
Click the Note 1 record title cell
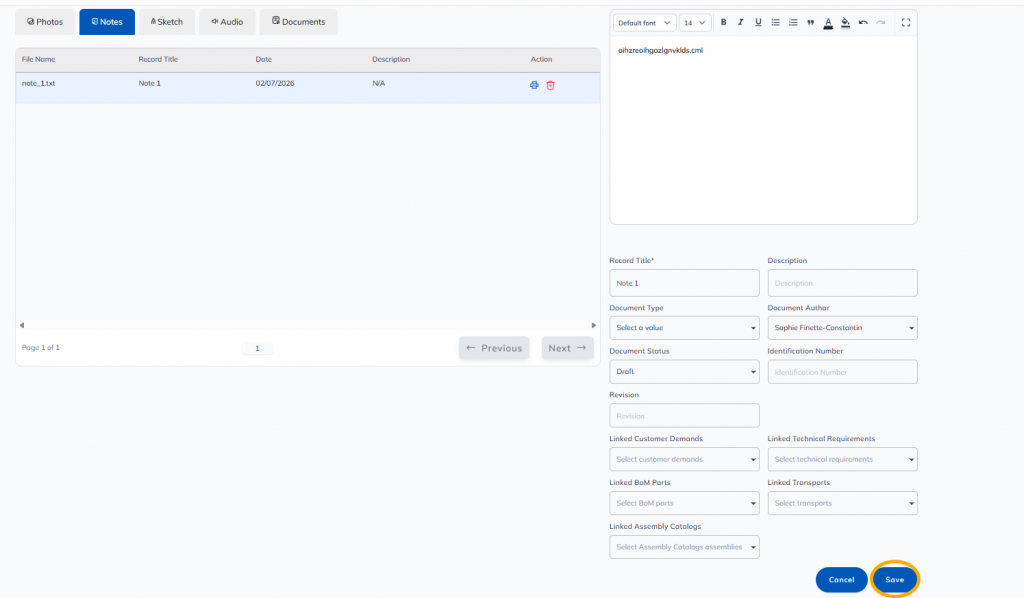coord(150,84)
